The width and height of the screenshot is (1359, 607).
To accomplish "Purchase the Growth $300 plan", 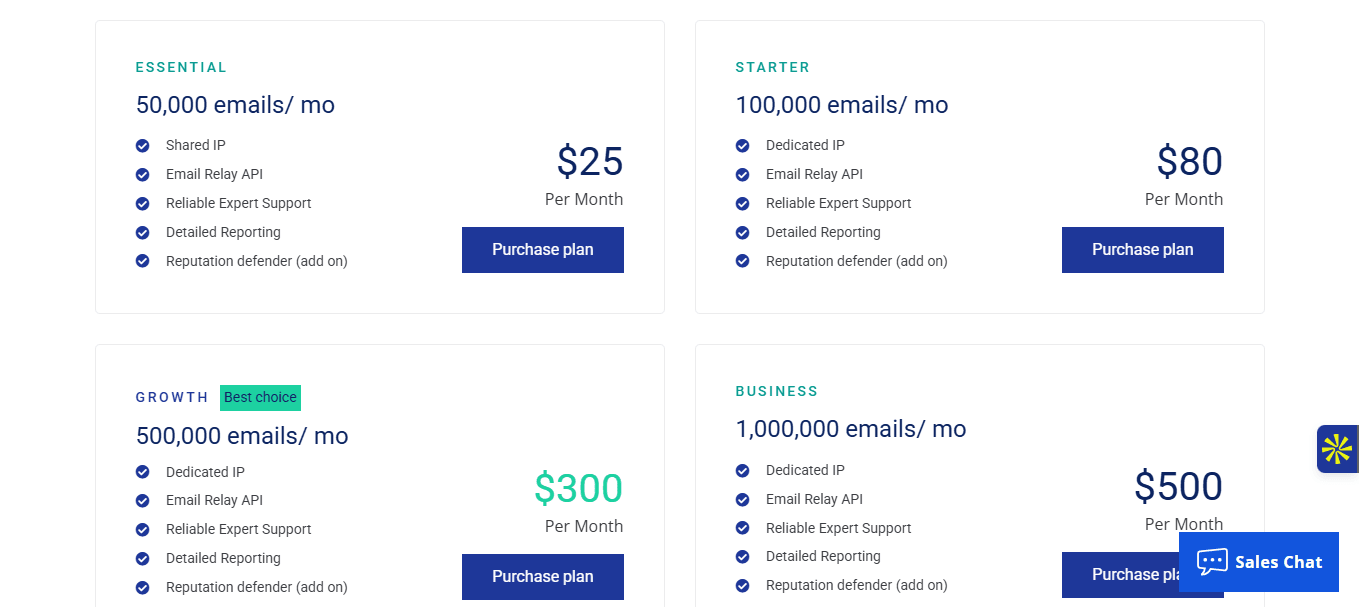I will (x=542, y=577).
